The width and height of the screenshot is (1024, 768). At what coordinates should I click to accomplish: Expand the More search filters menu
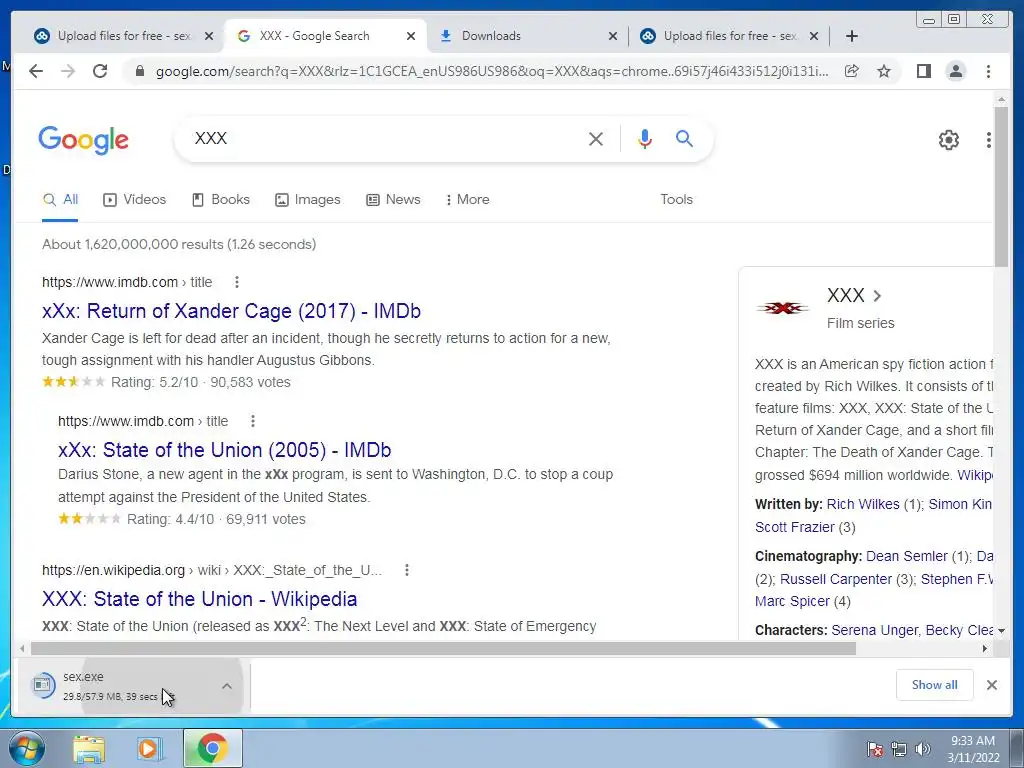467,199
